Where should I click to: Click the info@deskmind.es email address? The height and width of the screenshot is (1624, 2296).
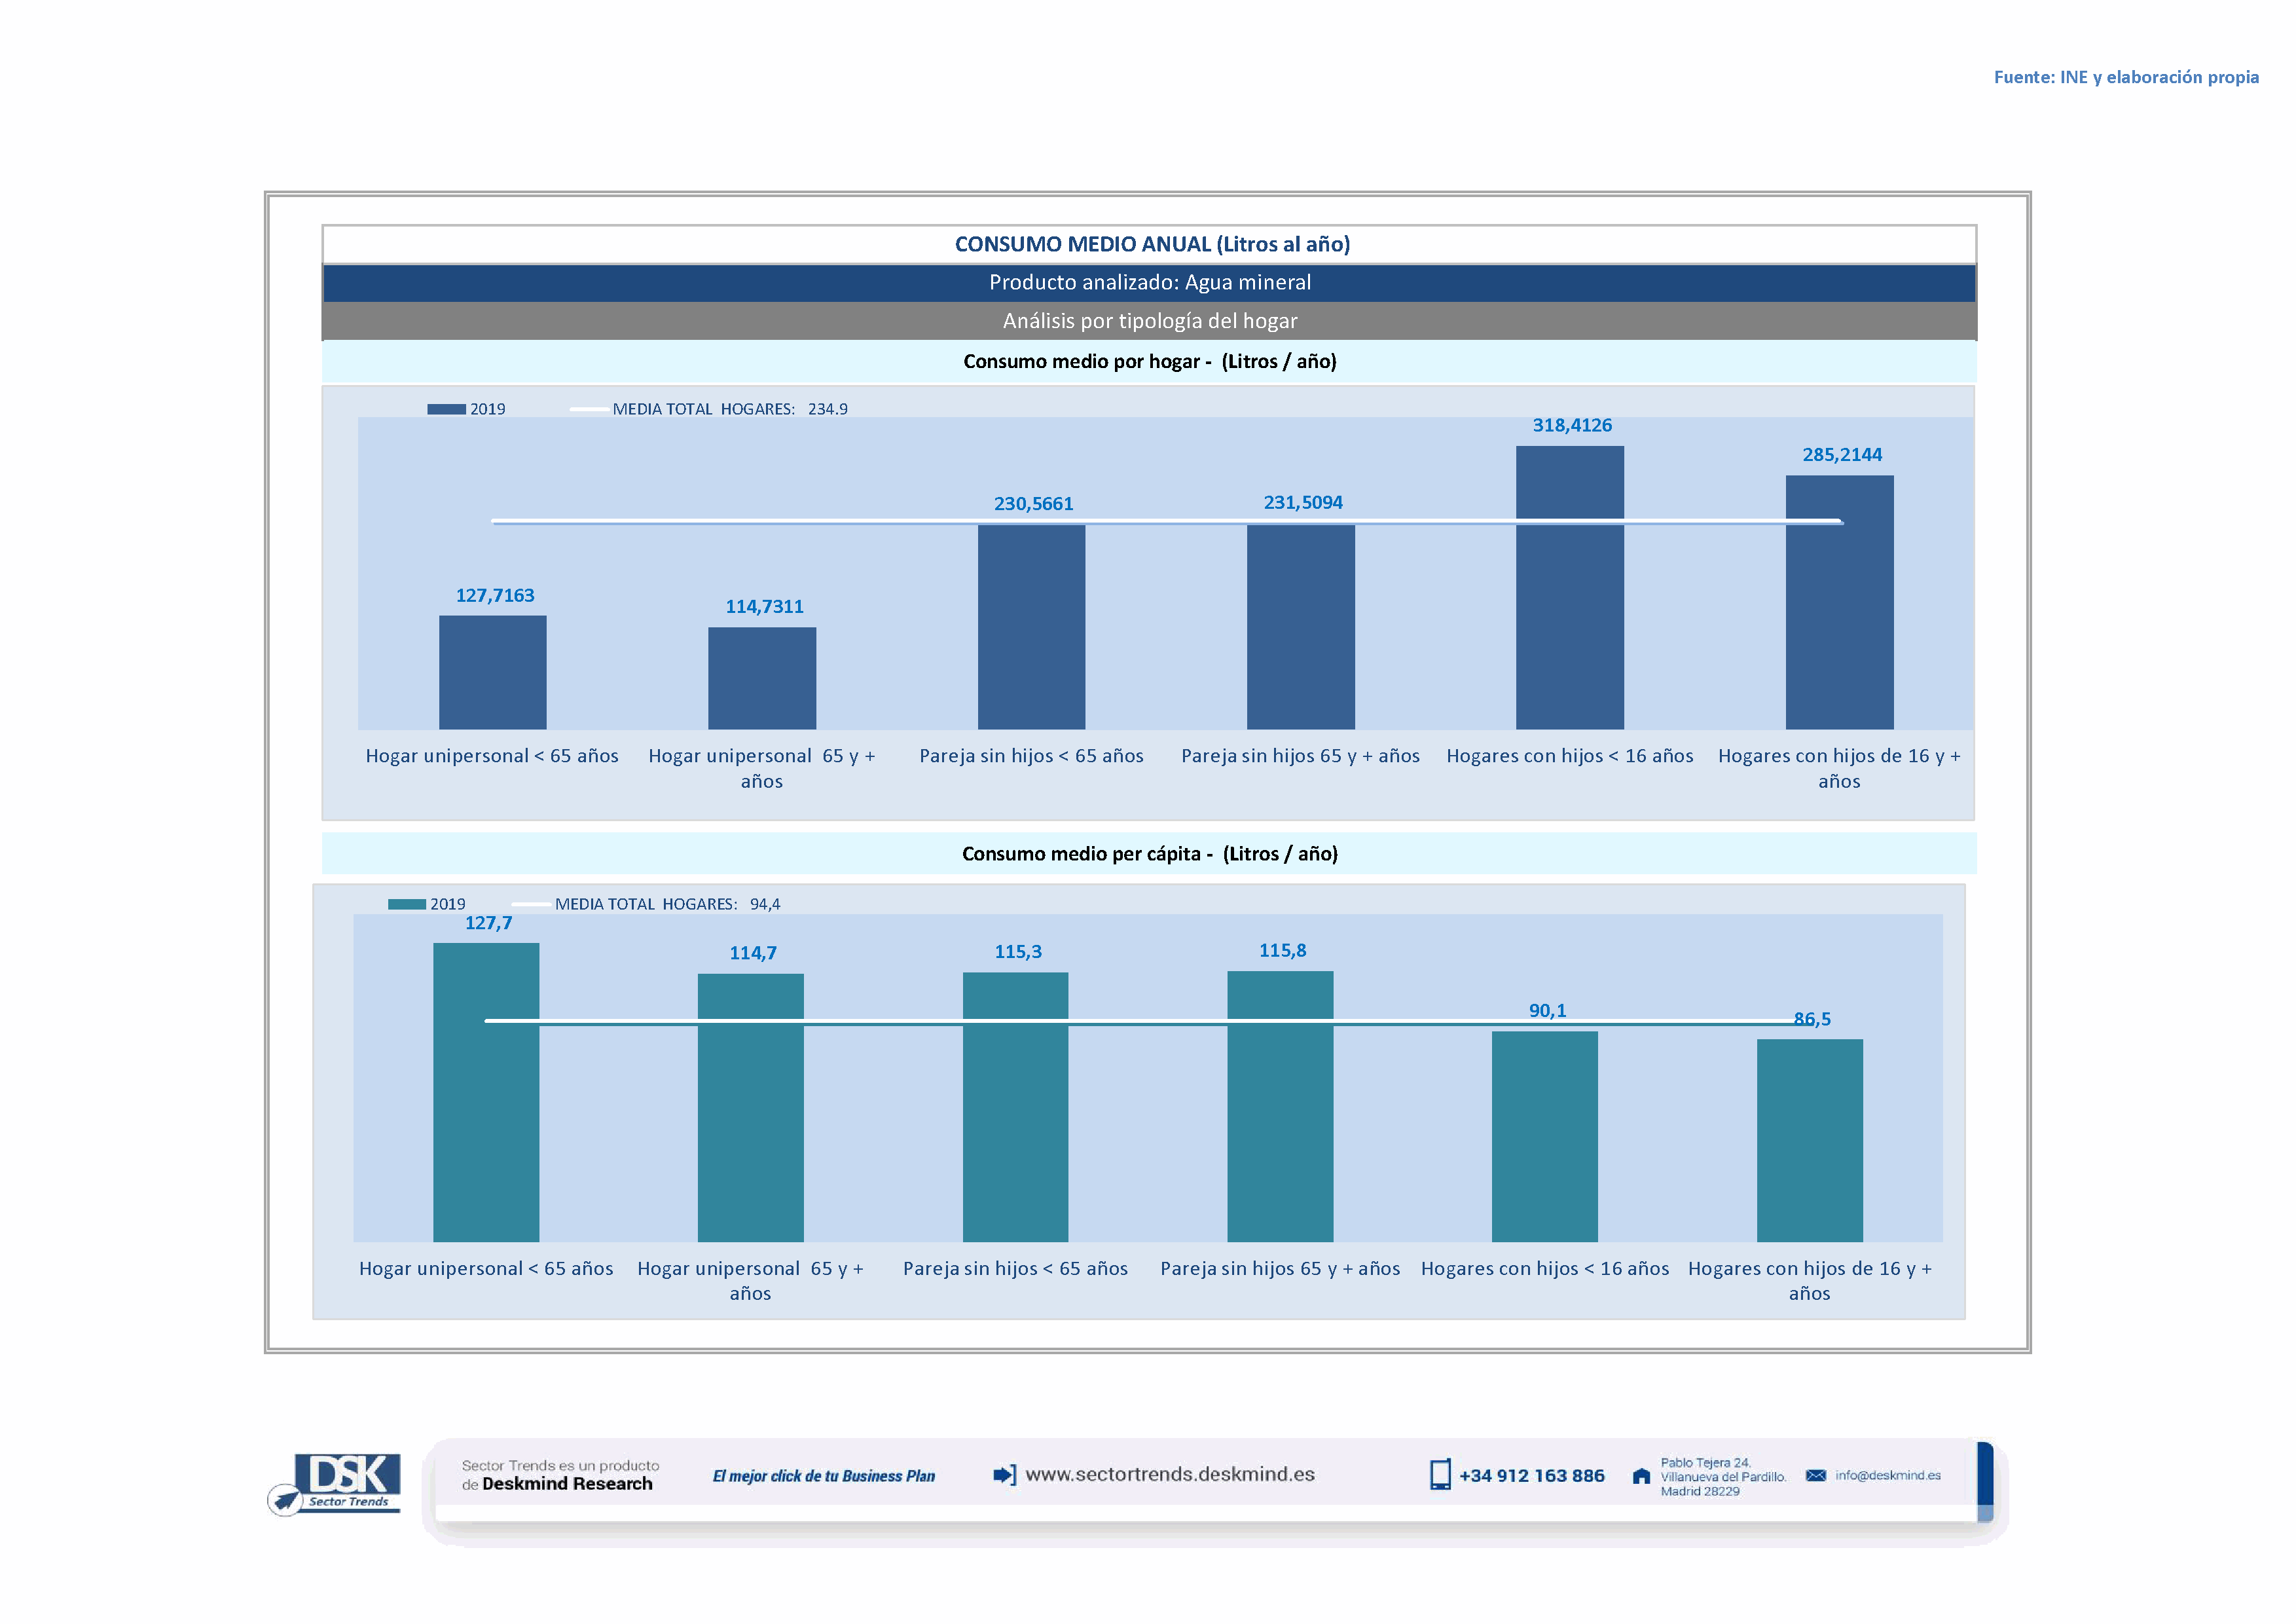tap(1888, 1476)
